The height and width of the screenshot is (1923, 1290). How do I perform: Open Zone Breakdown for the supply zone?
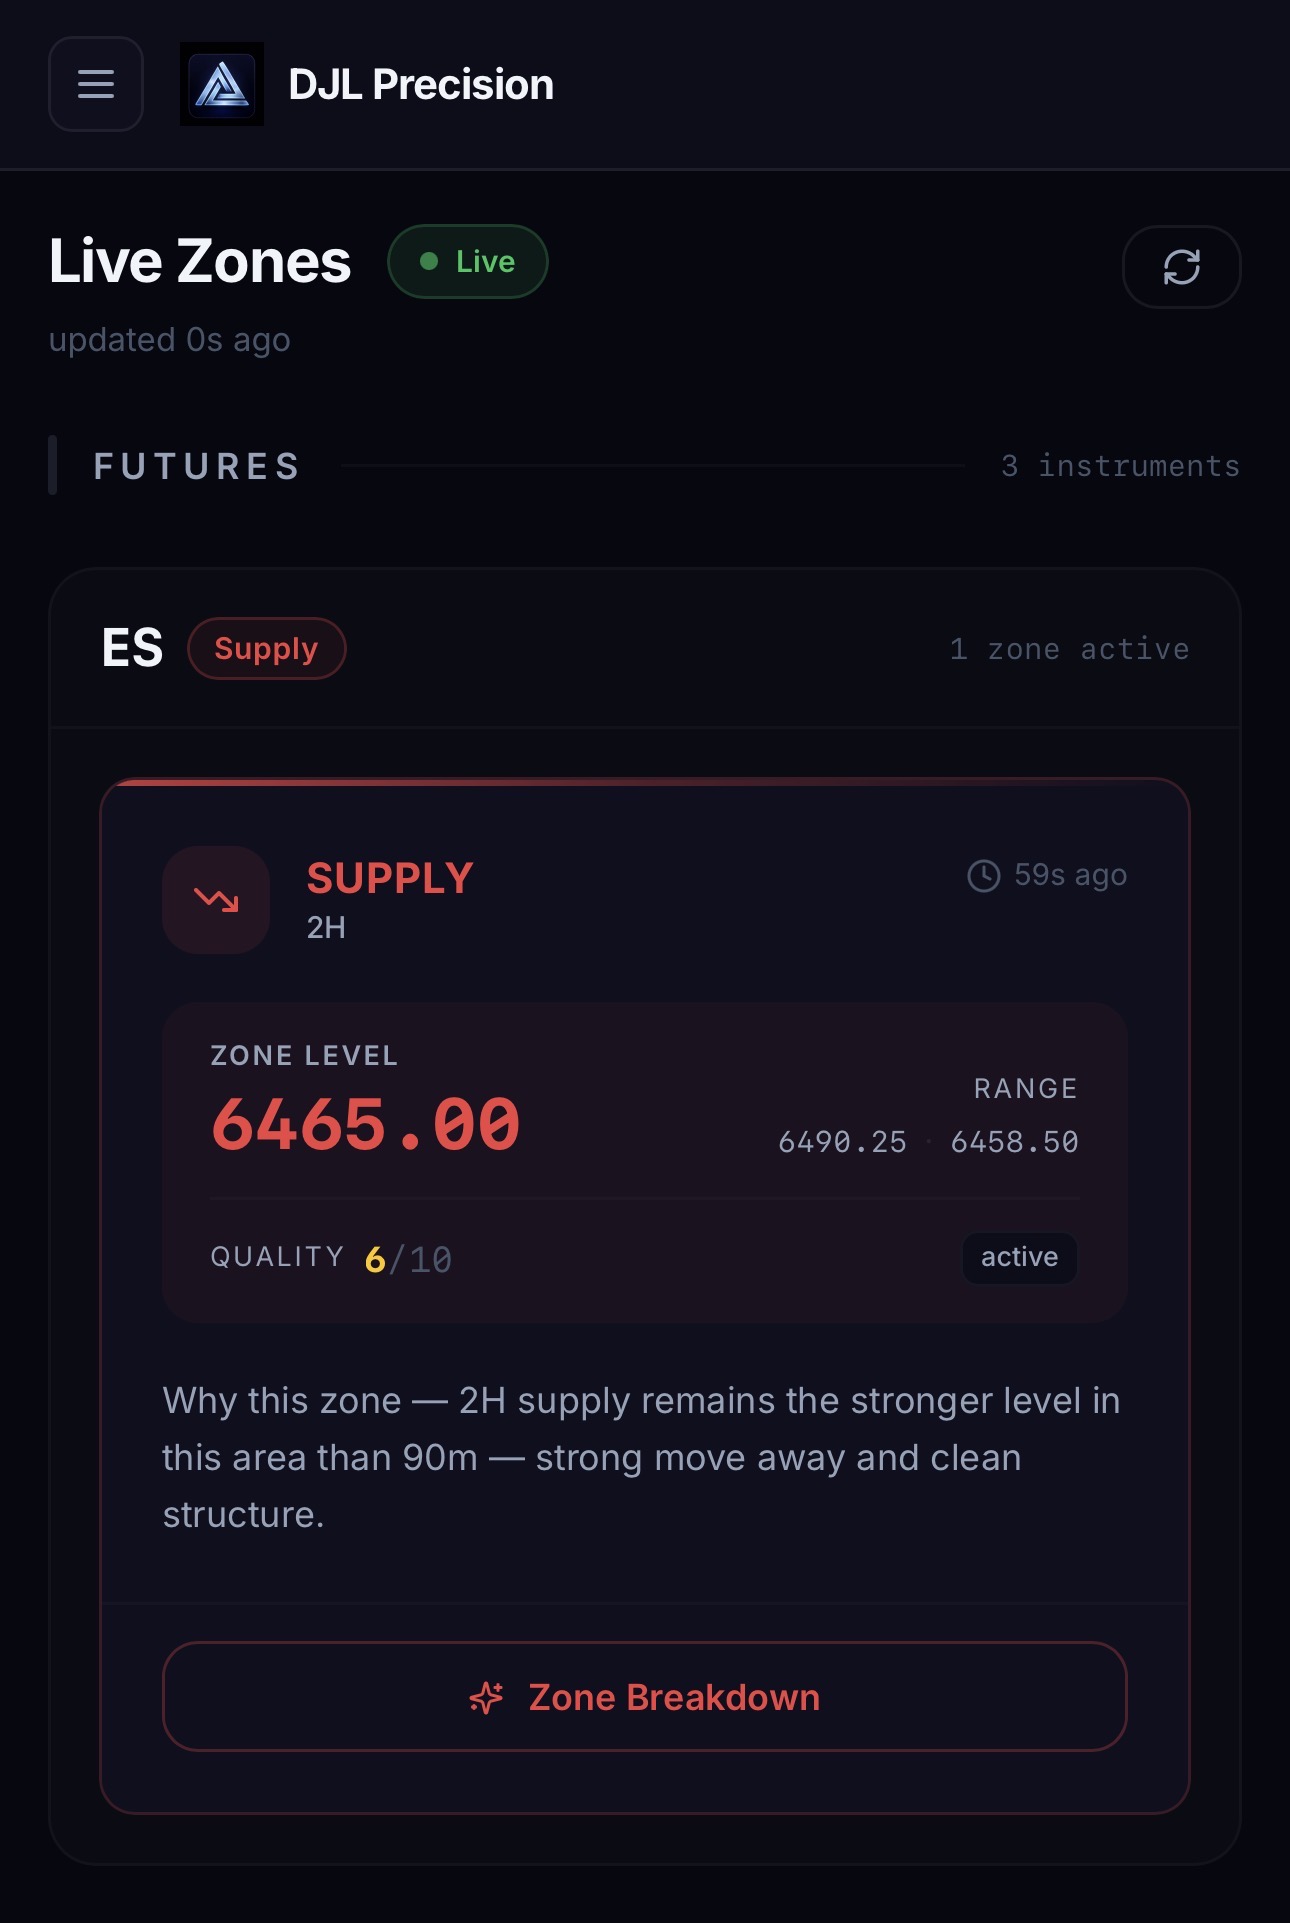coord(645,1696)
